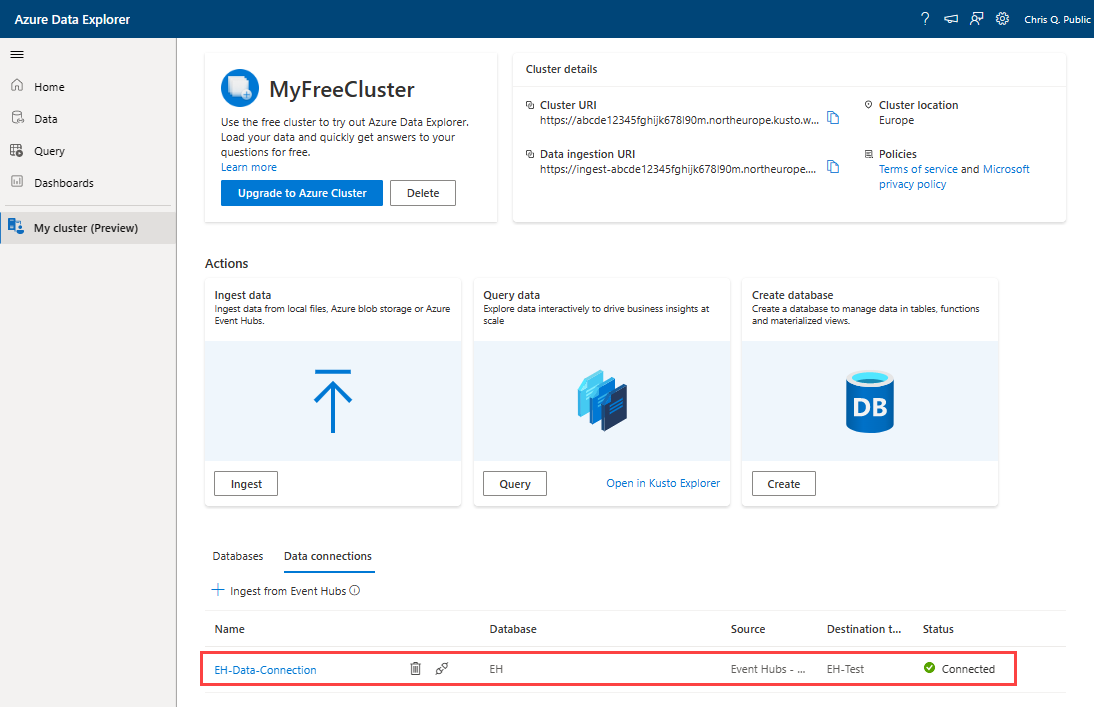Click the Data icon in sidebar
1094x707 pixels.
(x=17, y=118)
